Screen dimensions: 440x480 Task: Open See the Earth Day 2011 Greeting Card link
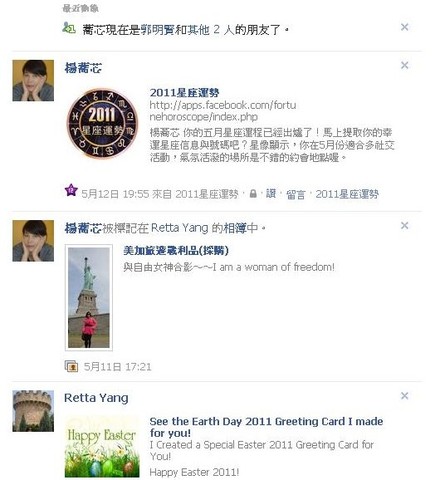(x=266, y=427)
